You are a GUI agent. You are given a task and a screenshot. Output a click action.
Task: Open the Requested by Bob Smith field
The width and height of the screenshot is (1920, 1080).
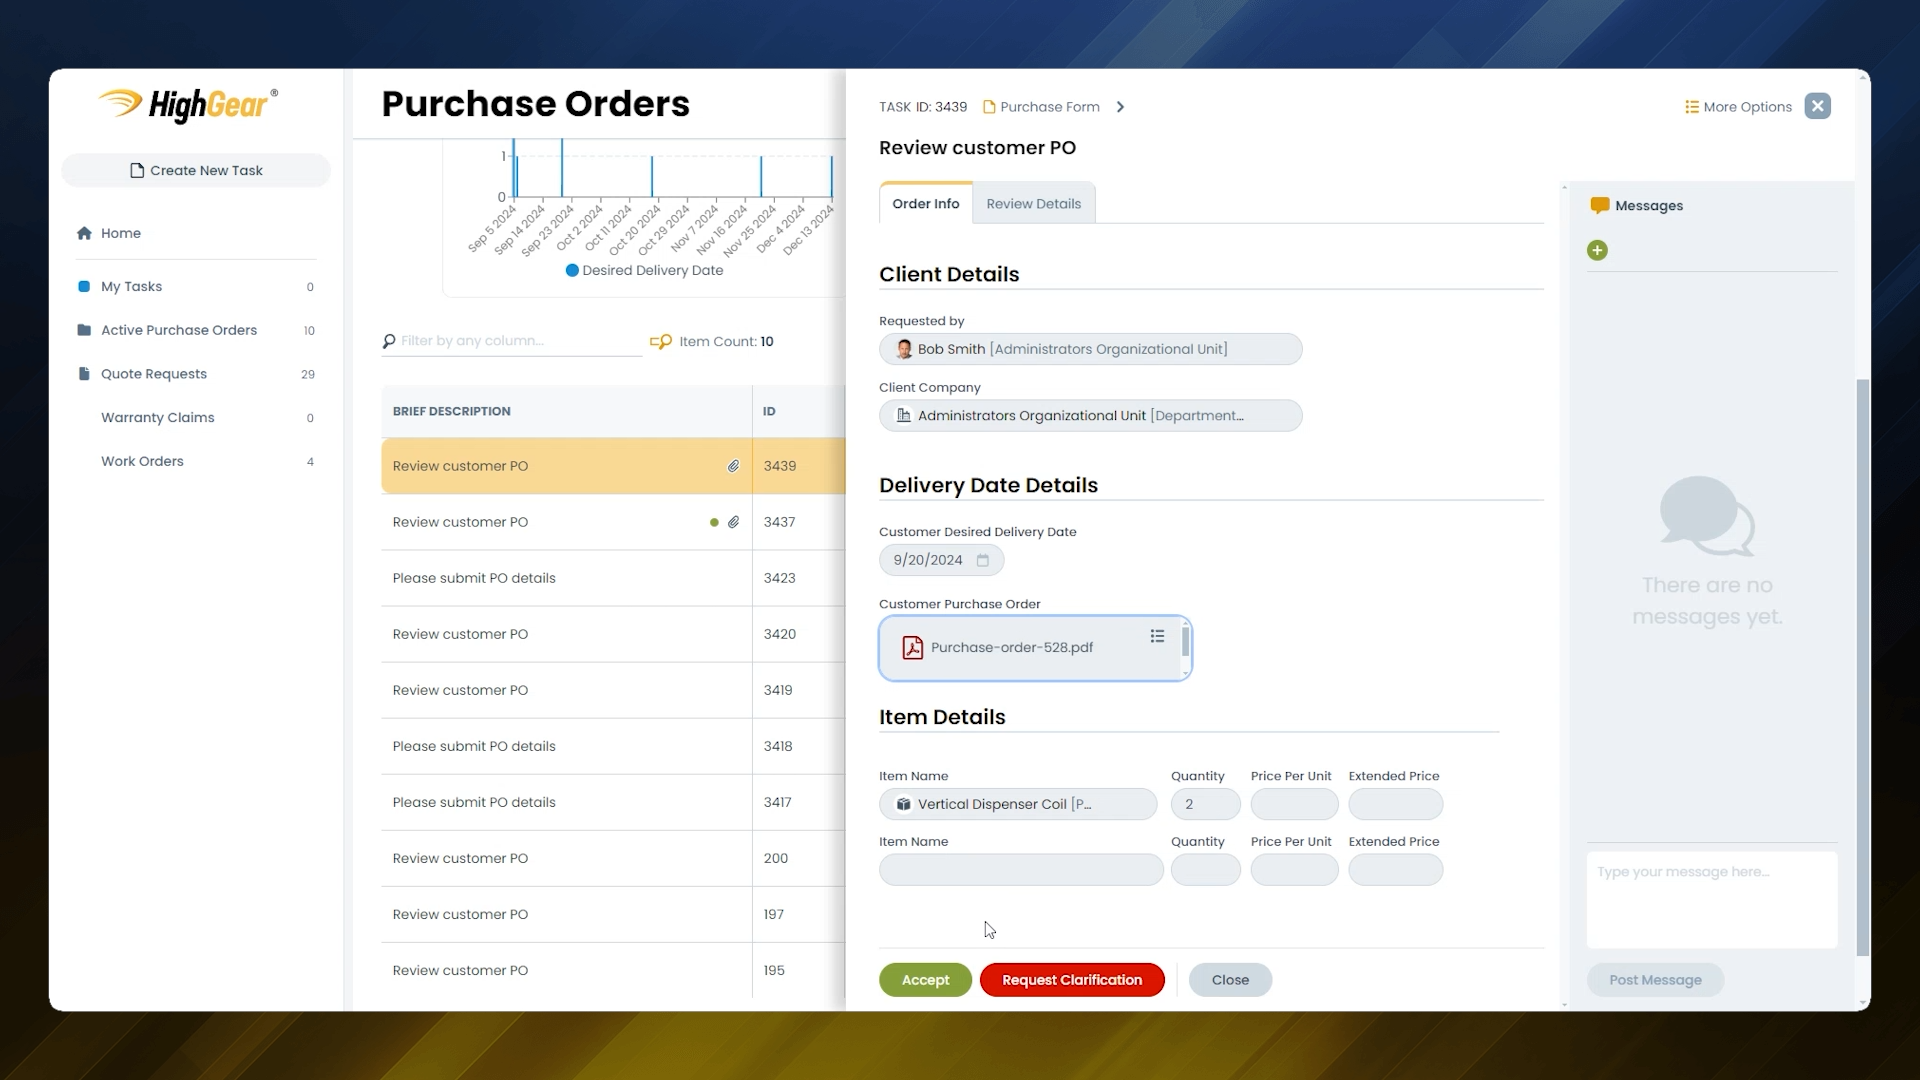1090,348
